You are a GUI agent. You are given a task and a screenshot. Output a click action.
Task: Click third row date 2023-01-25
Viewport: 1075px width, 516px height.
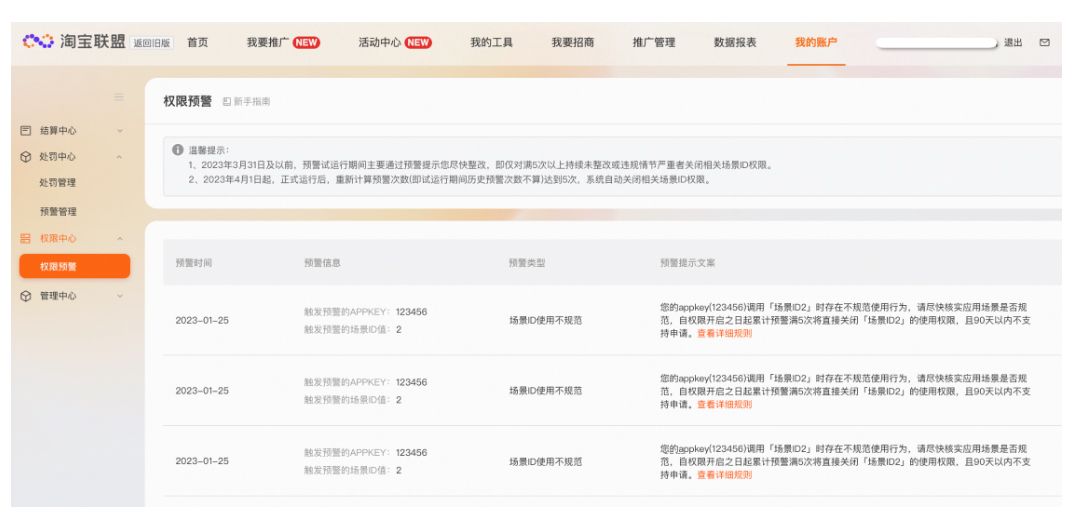tap(202, 461)
